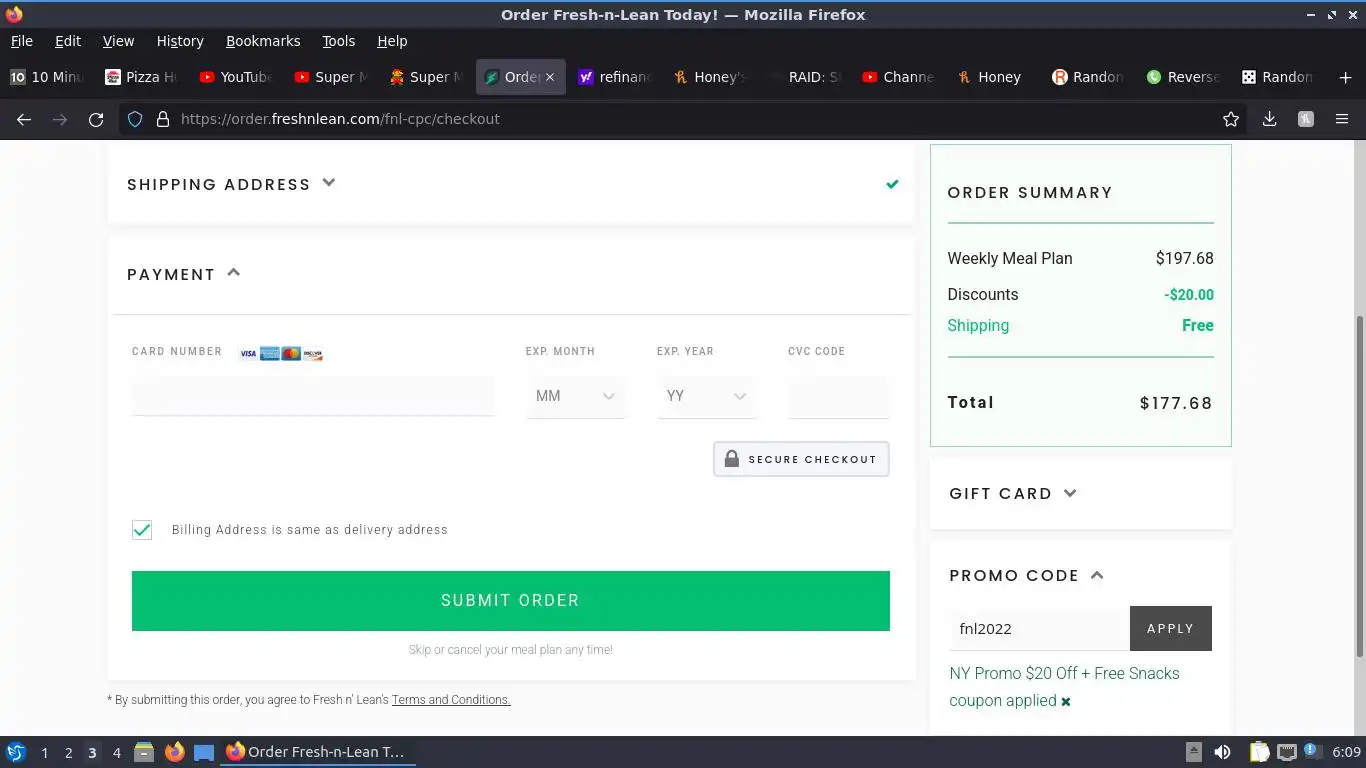
Task: Remove the applied promo coupon
Action: 1066,702
